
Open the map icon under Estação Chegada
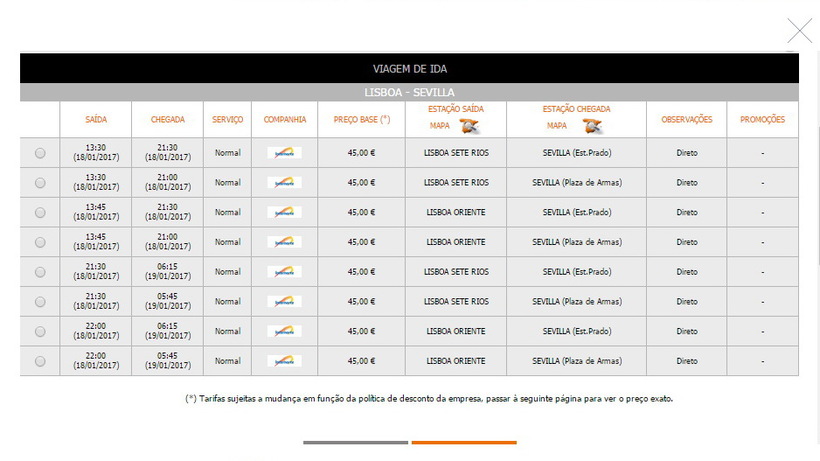(x=593, y=126)
